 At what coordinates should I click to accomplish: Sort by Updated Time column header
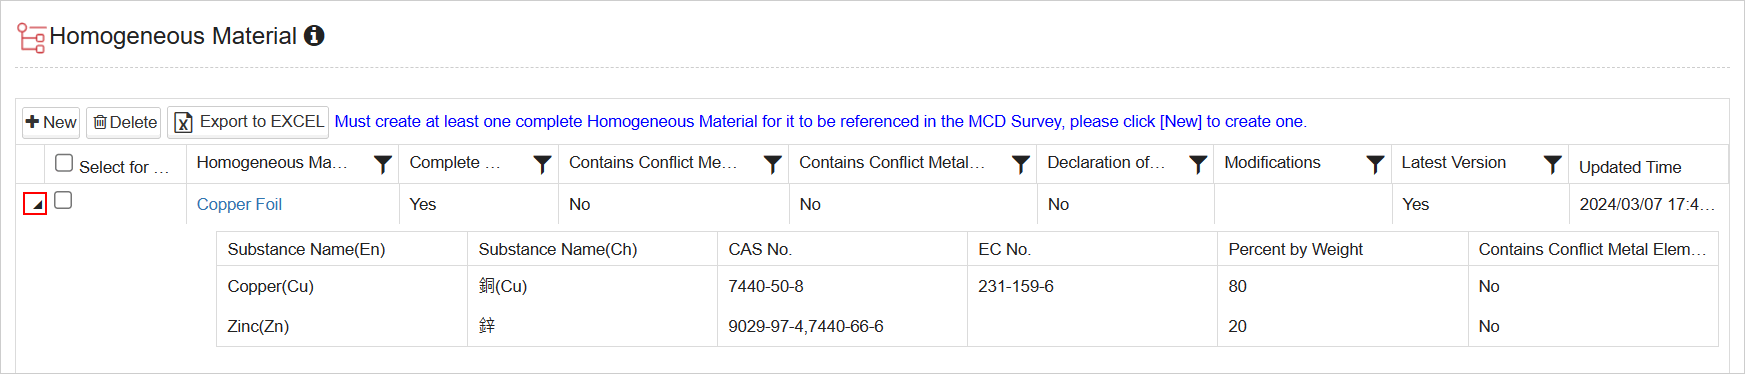coord(1630,167)
